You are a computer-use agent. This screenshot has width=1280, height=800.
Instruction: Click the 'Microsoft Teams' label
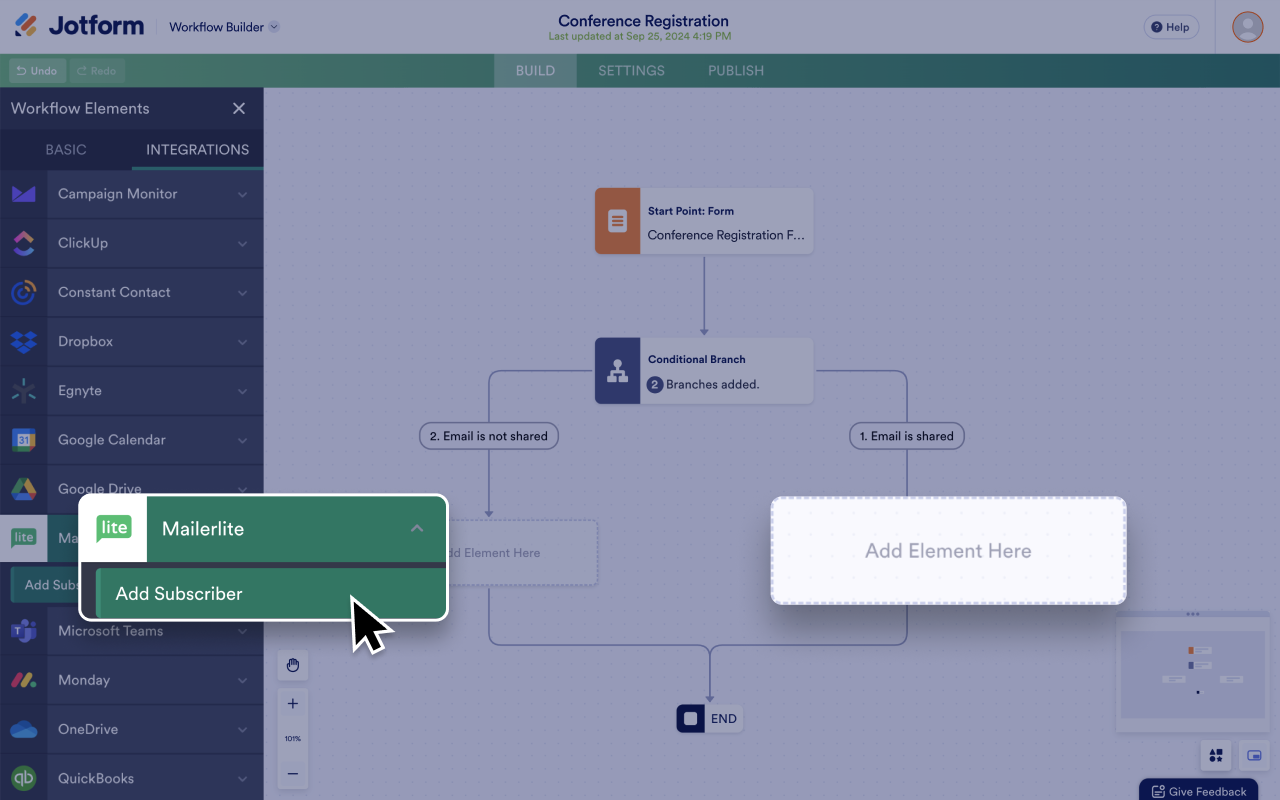coord(110,631)
